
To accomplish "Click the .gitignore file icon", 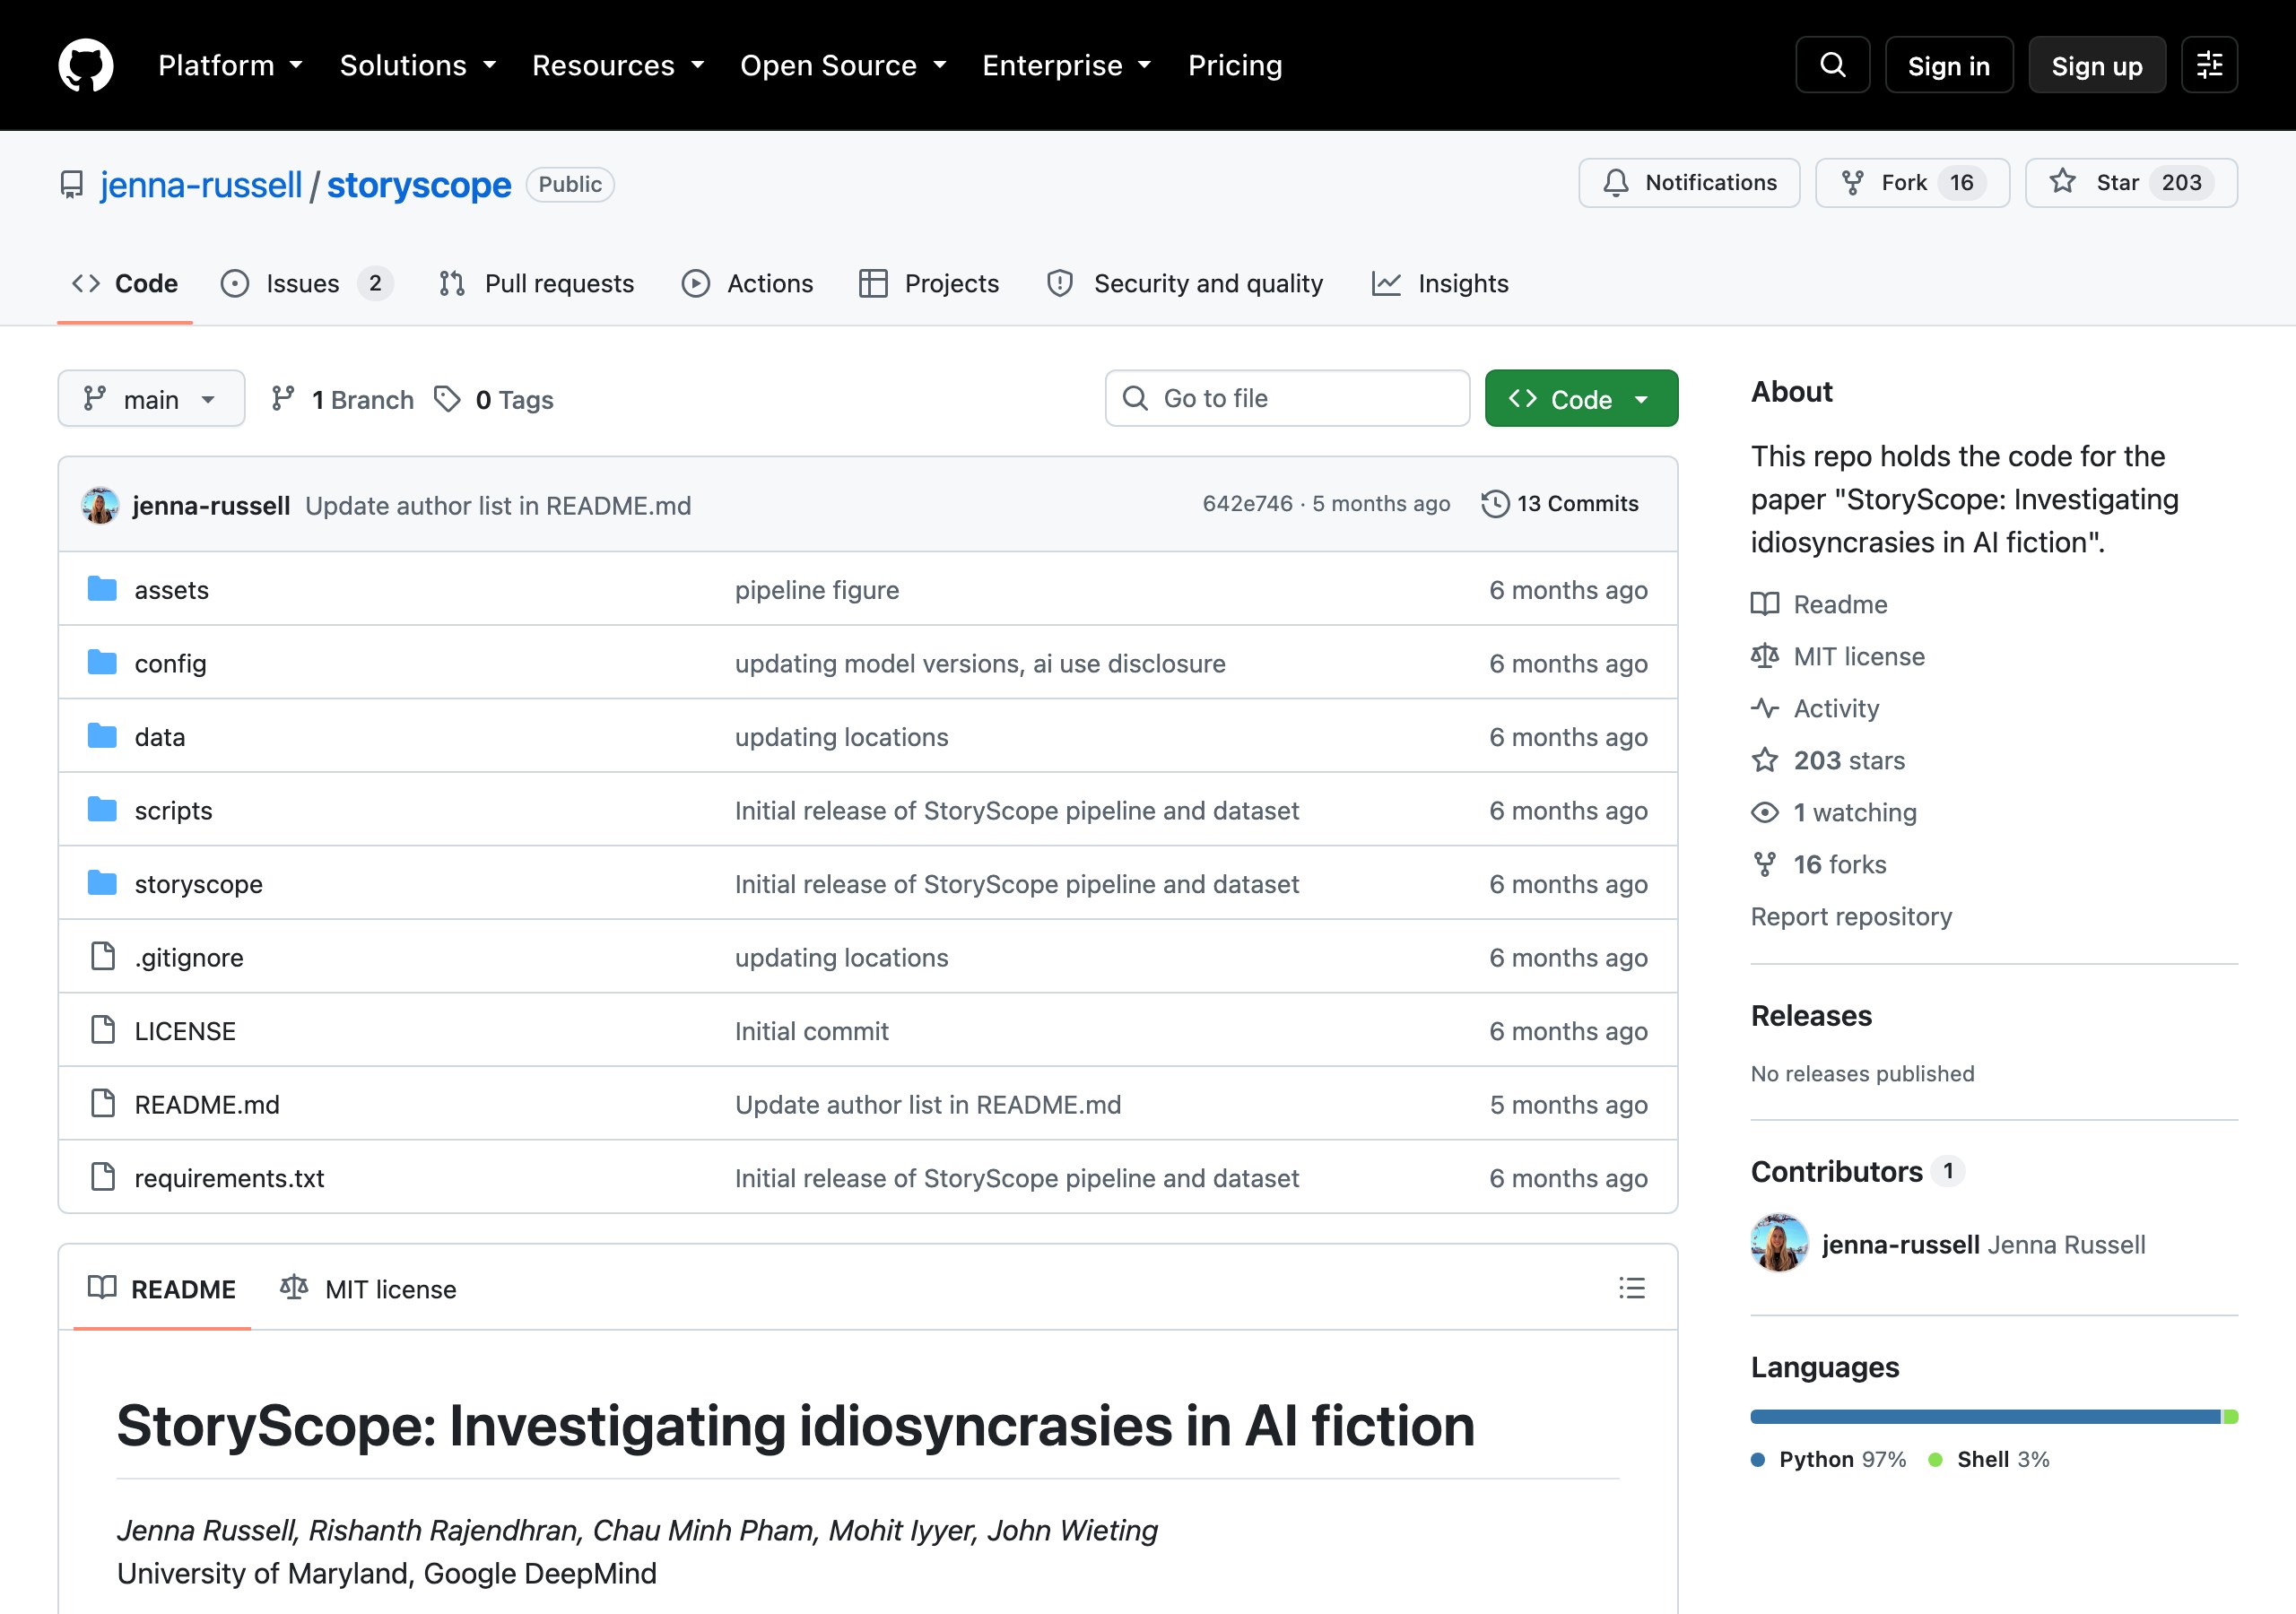I will coord(102,957).
